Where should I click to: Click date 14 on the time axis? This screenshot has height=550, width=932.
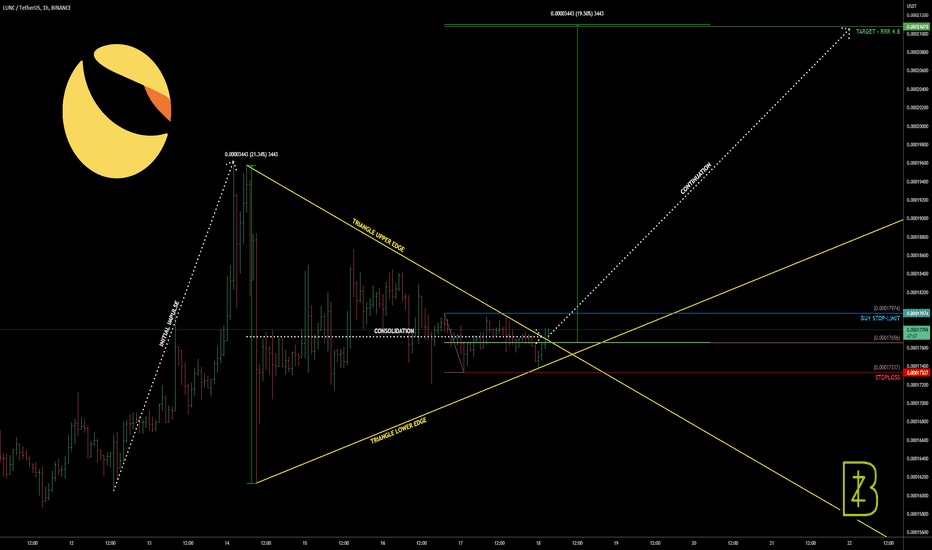tap(227, 543)
